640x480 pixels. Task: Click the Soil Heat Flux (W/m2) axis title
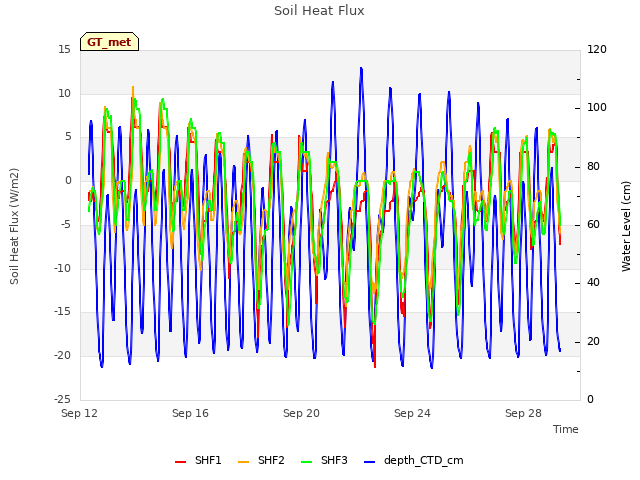point(15,226)
